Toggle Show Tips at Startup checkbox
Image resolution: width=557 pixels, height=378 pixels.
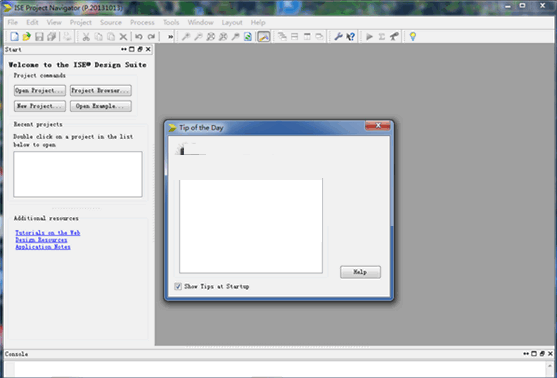(x=178, y=286)
